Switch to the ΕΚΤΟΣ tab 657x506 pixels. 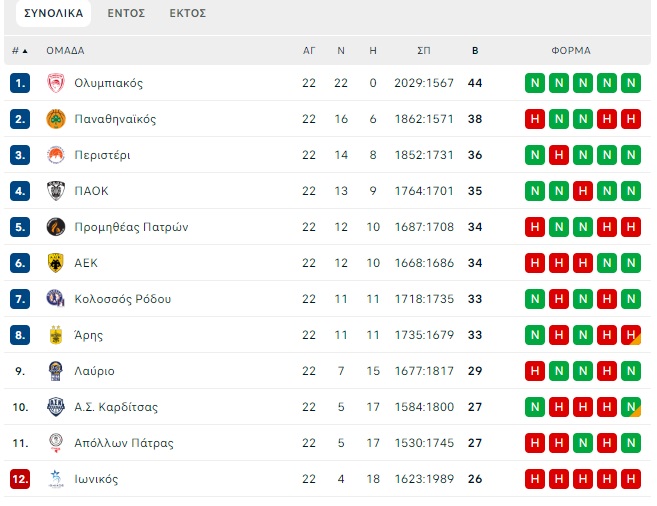point(188,13)
